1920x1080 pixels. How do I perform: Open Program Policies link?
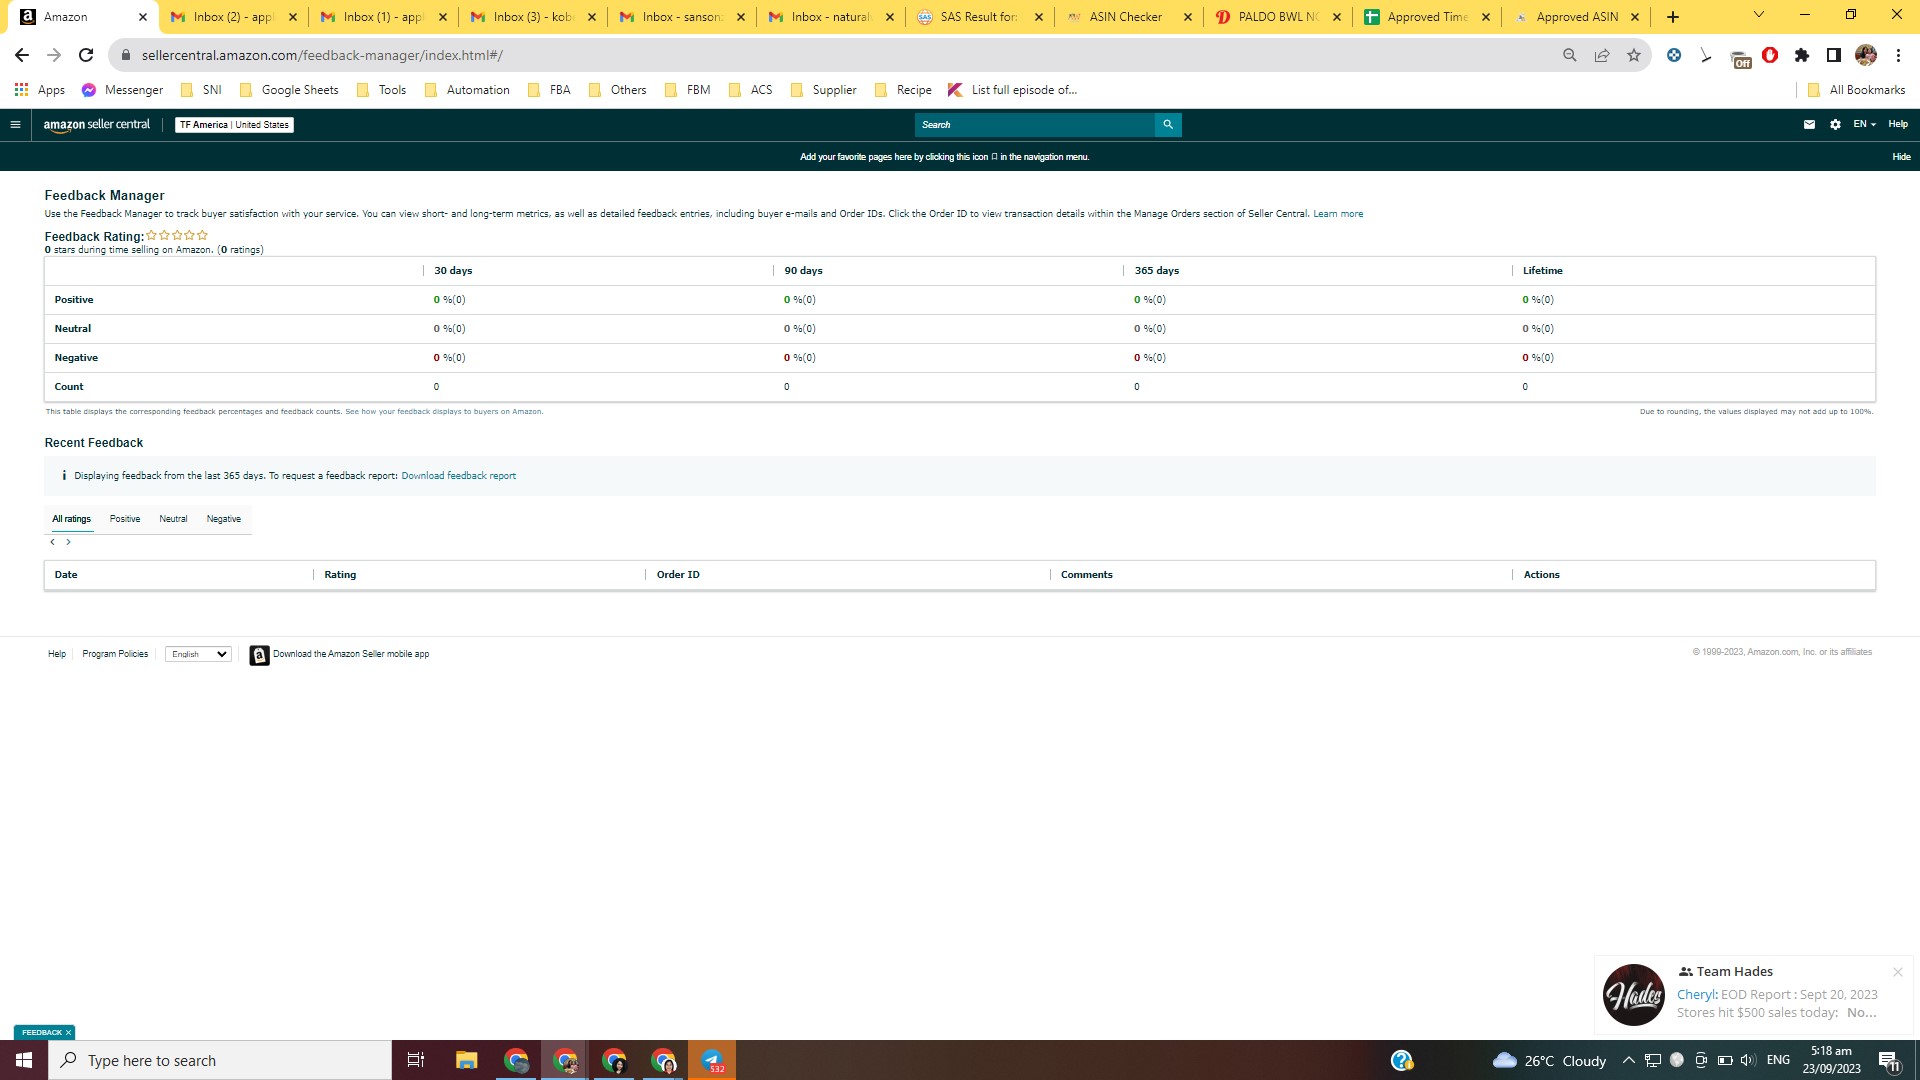tap(115, 654)
